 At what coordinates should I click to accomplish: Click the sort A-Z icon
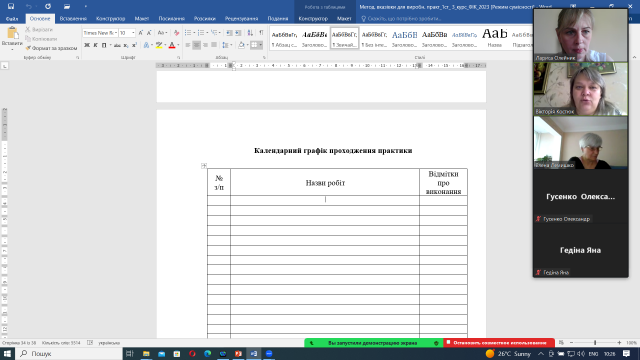point(250,33)
